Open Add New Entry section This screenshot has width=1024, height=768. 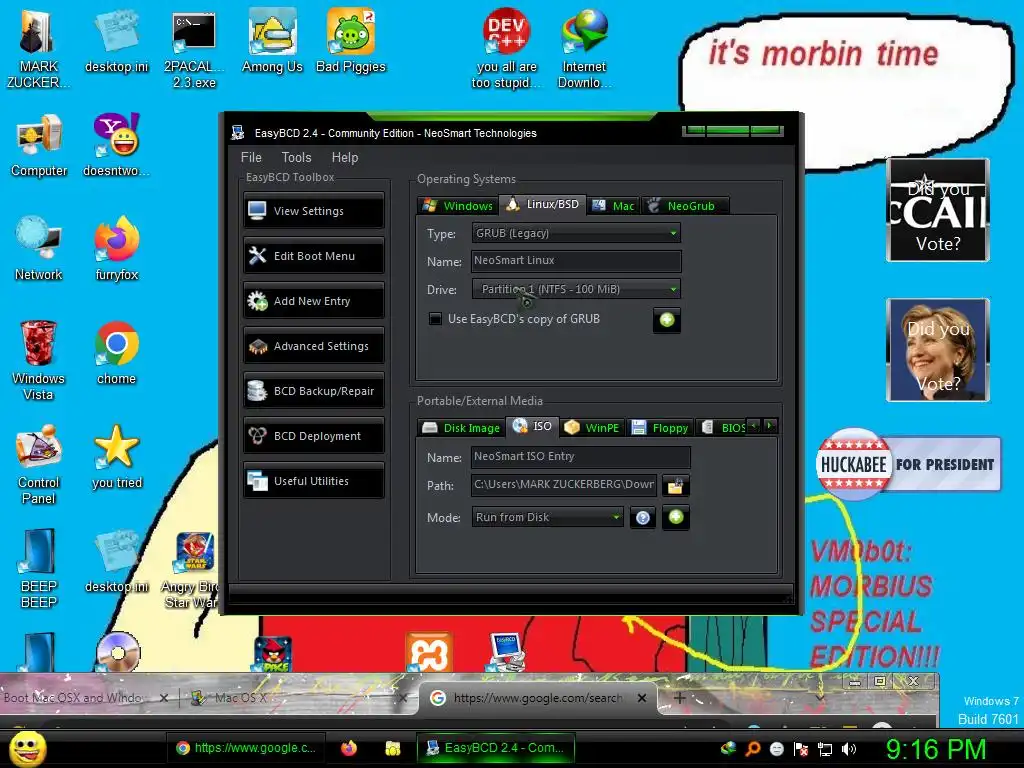(313, 301)
